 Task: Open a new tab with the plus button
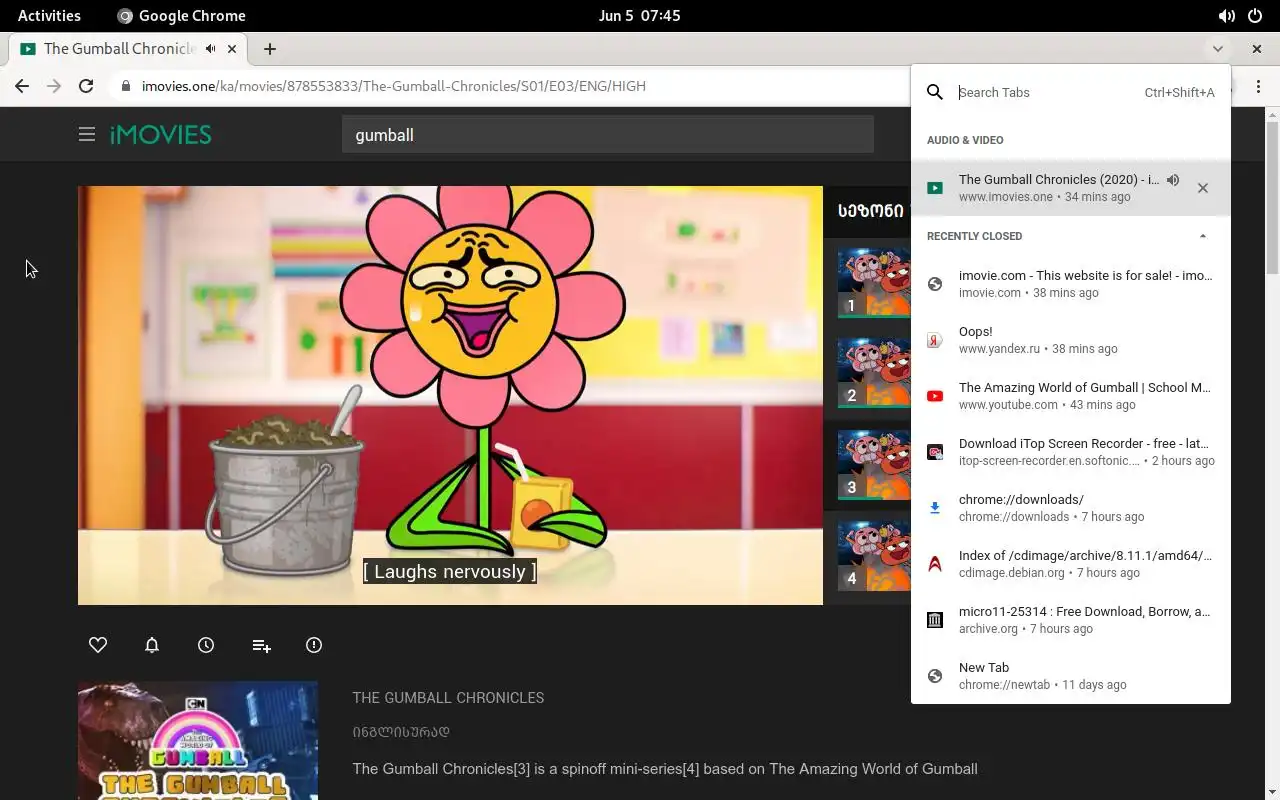point(270,48)
